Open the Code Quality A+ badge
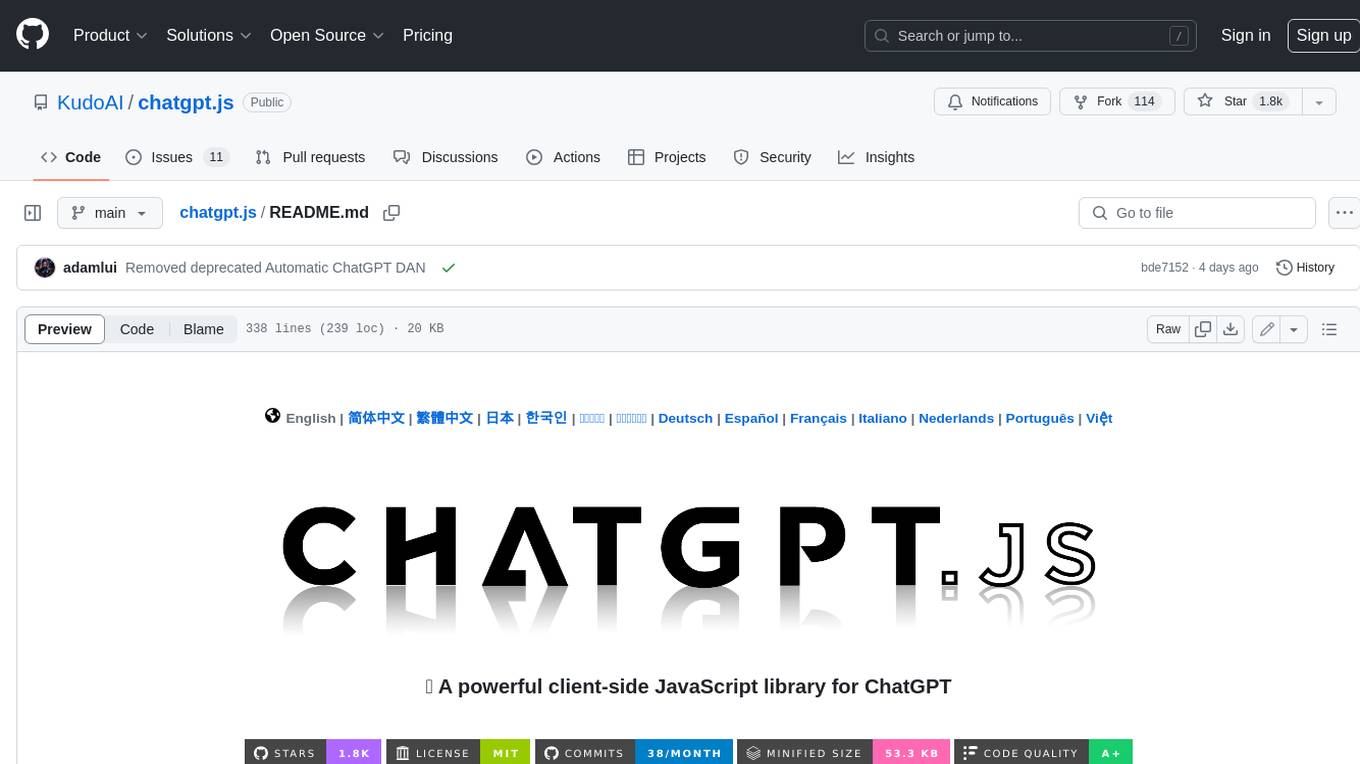The width and height of the screenshot is (1360, 764). (x=1043, y=752)
